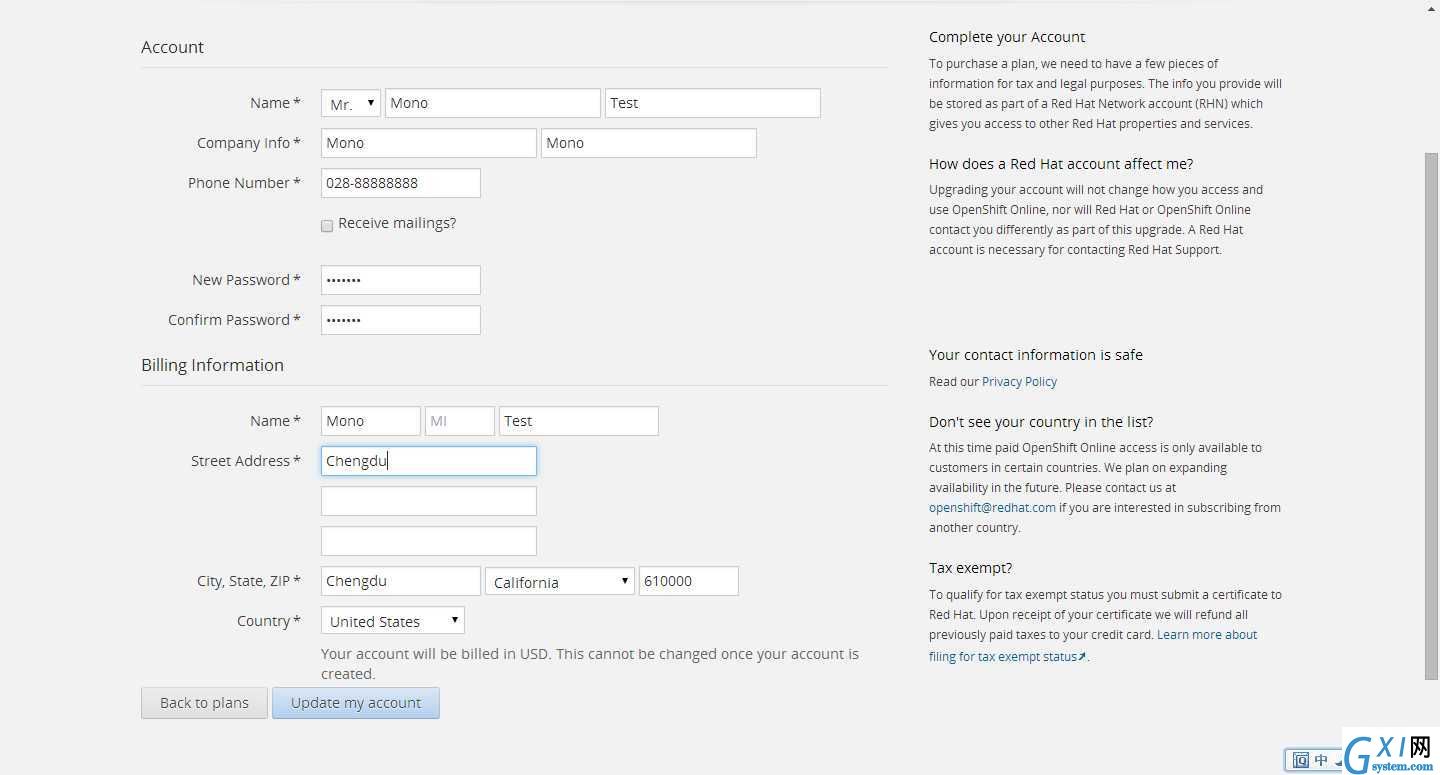Click the Receive mailings? label

pyautogui.click(x=397, y=223)
